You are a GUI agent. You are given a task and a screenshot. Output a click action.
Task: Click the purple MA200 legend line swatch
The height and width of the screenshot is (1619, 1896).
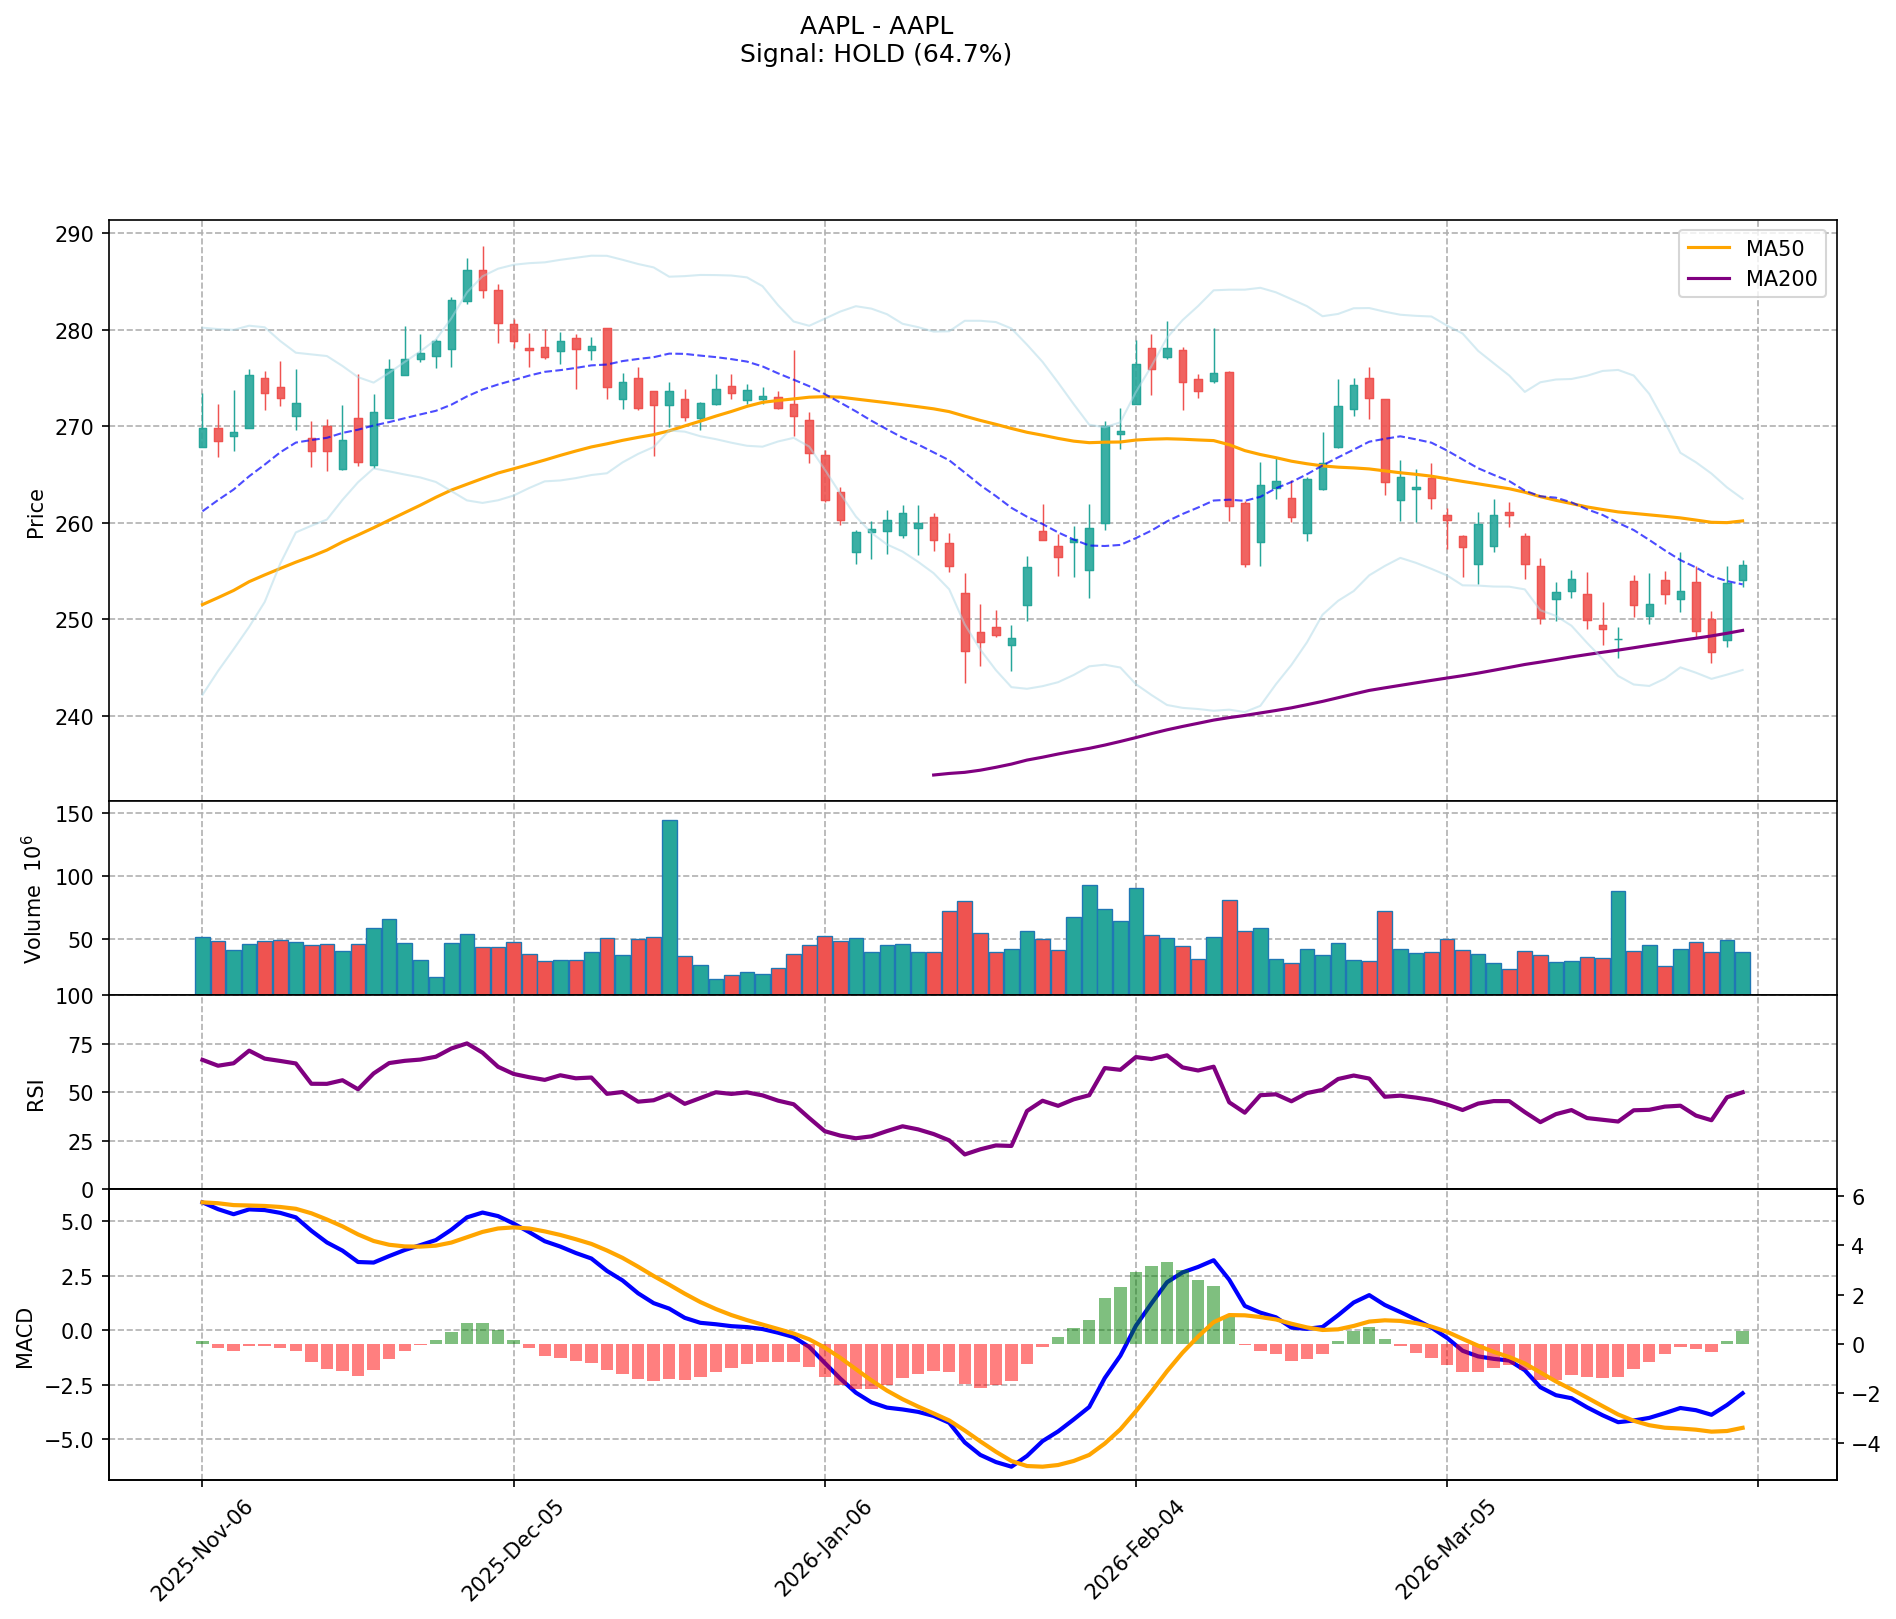[1710, 279]
